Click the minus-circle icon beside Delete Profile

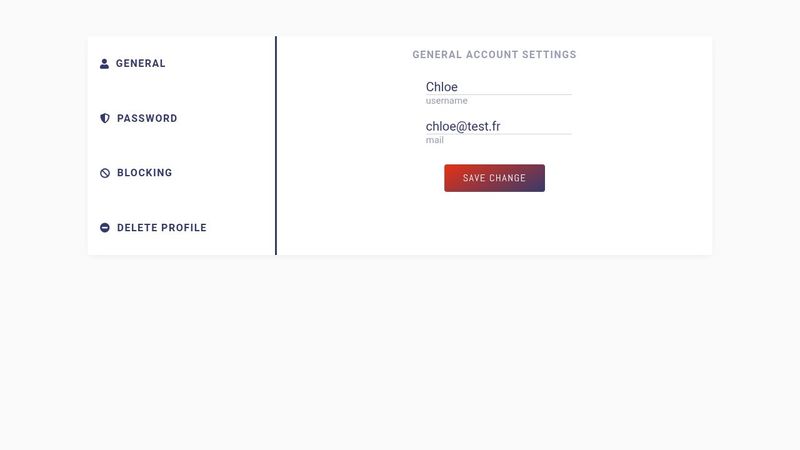[105, 228]
